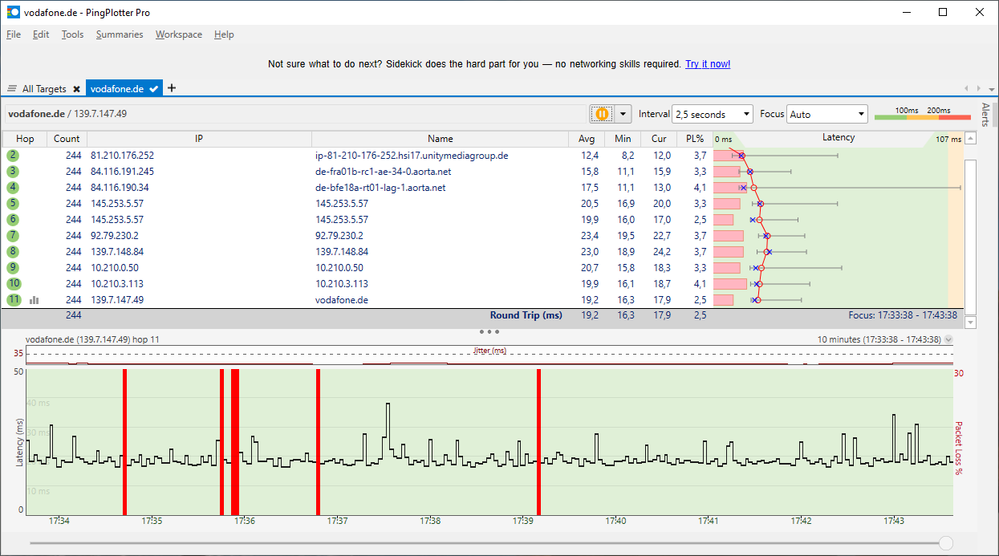Open the tab list dropdown arrow at far right
Screen dimensions: 999x556
click(991, 89)
